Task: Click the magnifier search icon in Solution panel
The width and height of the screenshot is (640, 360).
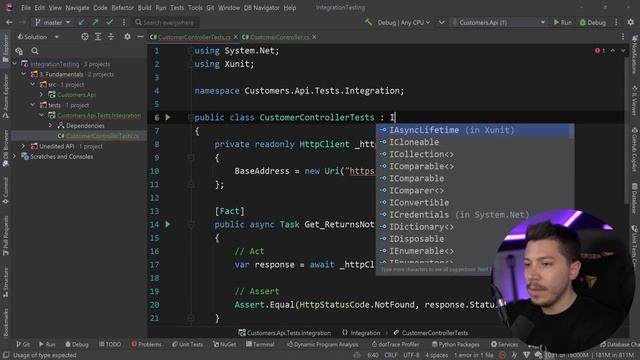Action: pos(35,51)
